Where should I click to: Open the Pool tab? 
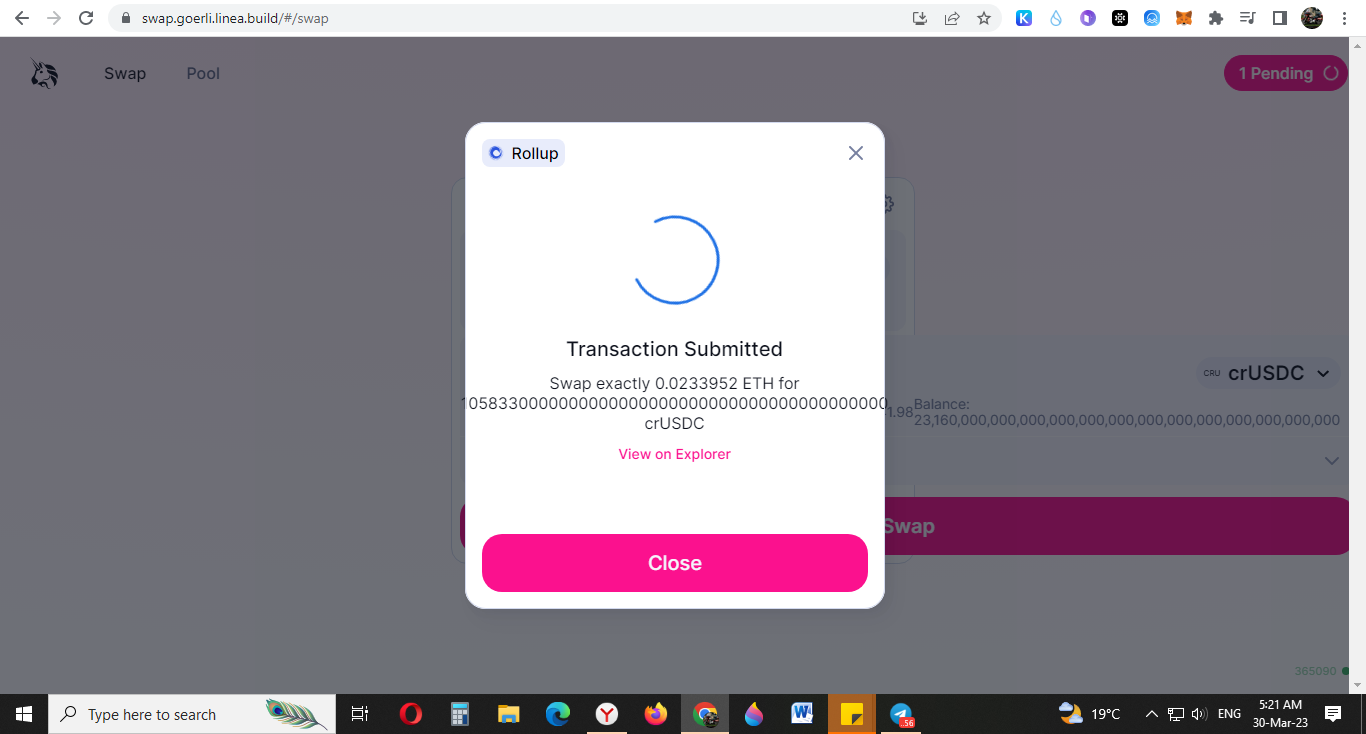coord(203,73)
